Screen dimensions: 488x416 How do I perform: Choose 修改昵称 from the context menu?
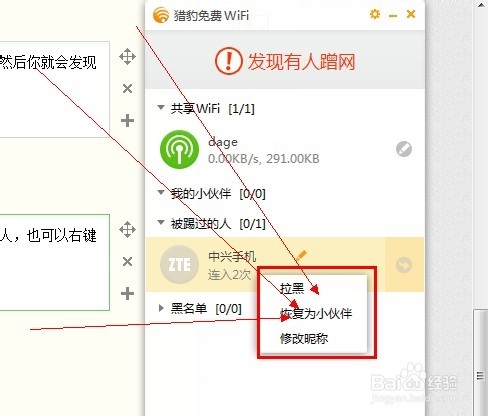coord(304,338)
